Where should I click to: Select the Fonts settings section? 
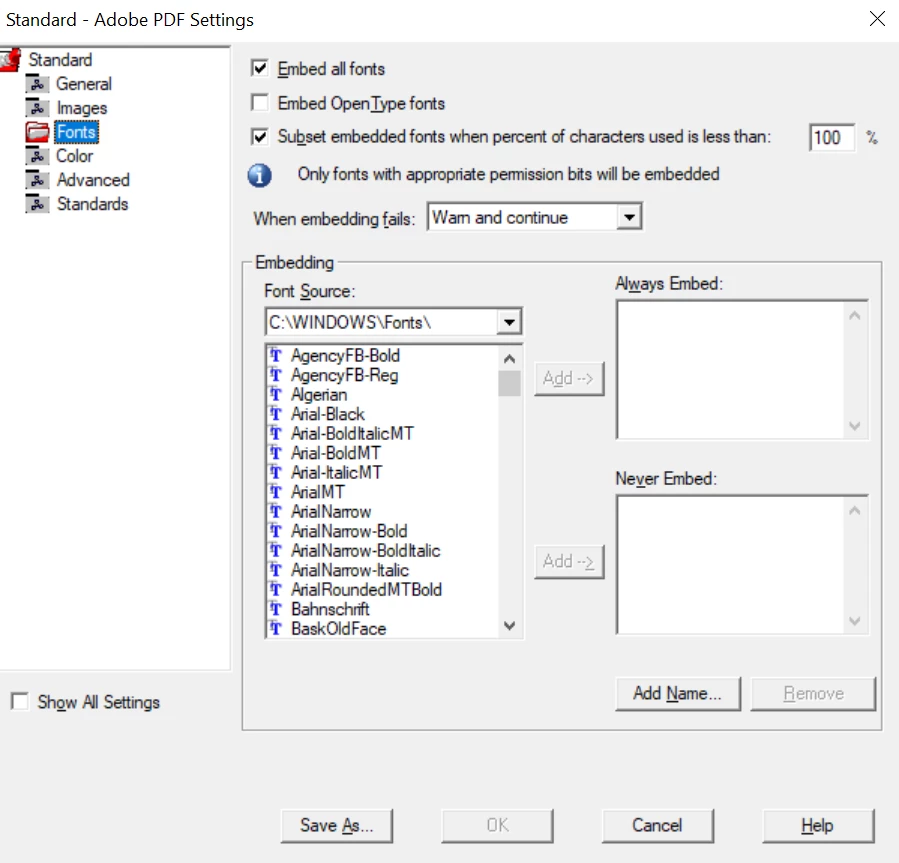pyautogui.click(x=76, y=132)
